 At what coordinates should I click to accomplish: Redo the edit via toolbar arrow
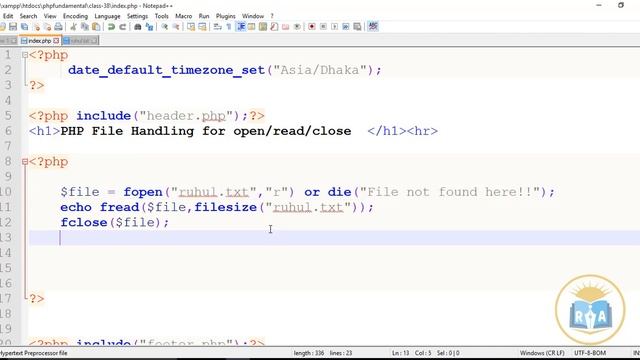[122, 27]
